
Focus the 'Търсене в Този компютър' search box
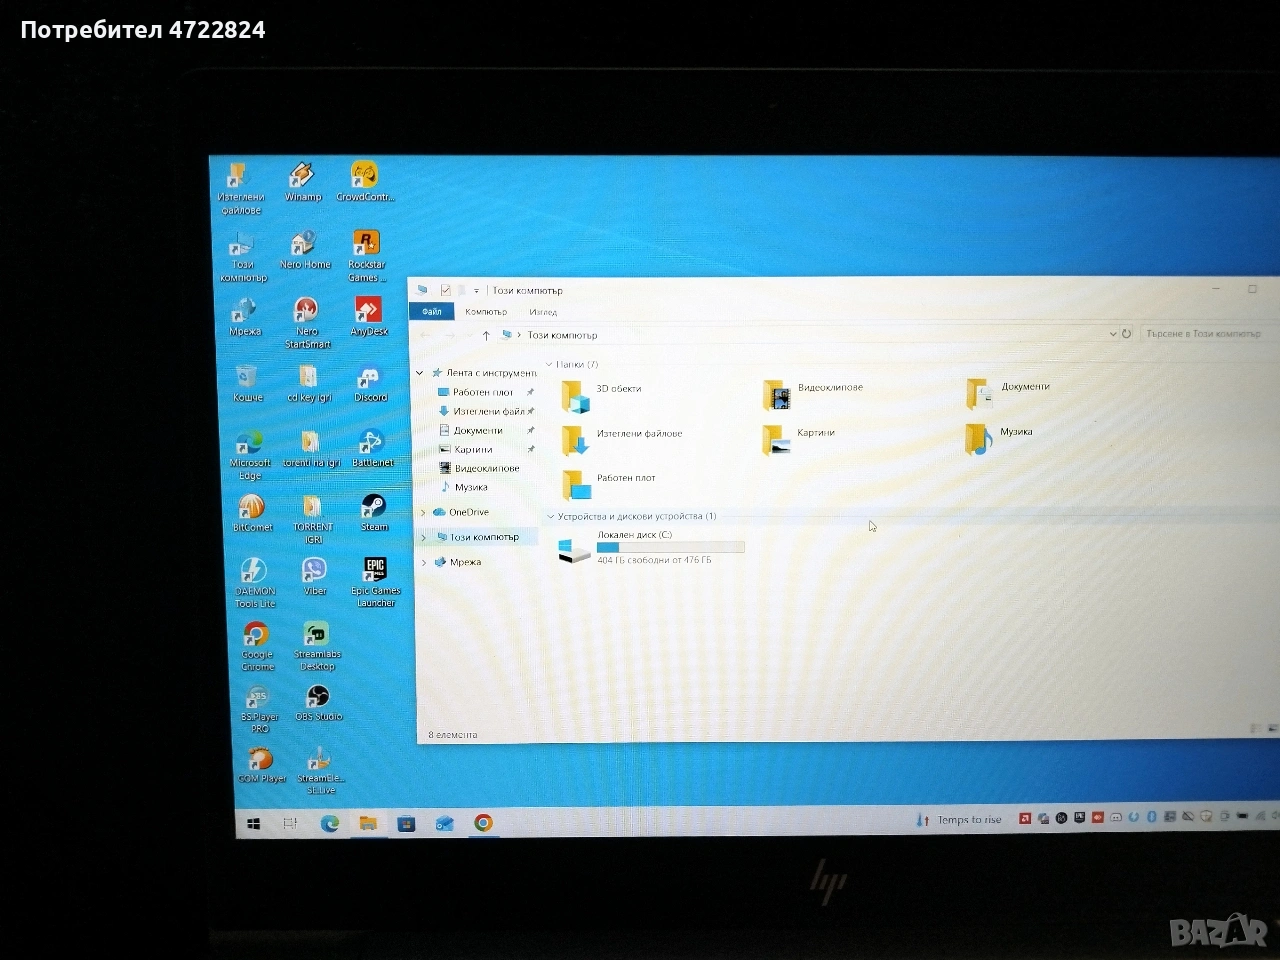1208,333
